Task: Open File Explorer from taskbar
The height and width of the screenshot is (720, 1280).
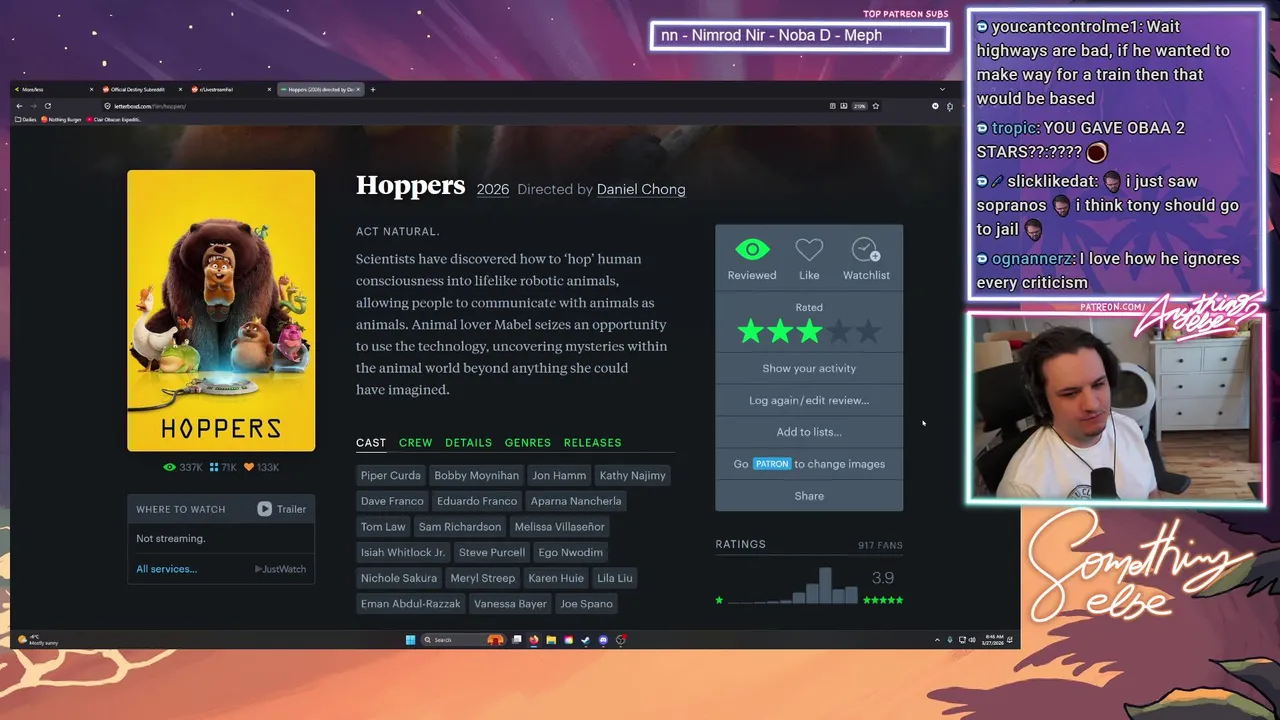Action: pos(551,640)
